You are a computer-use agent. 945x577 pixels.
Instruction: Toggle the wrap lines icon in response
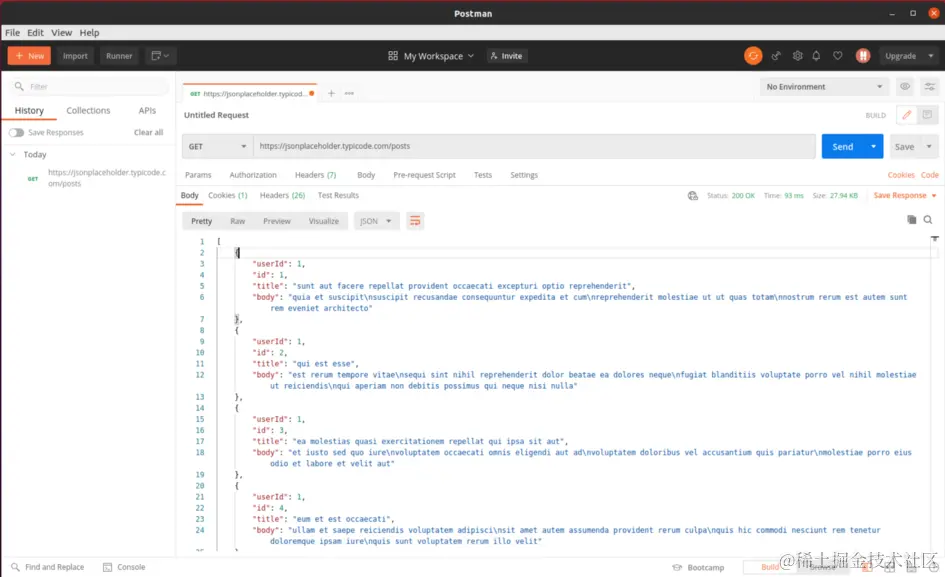(x=415, y=221)
